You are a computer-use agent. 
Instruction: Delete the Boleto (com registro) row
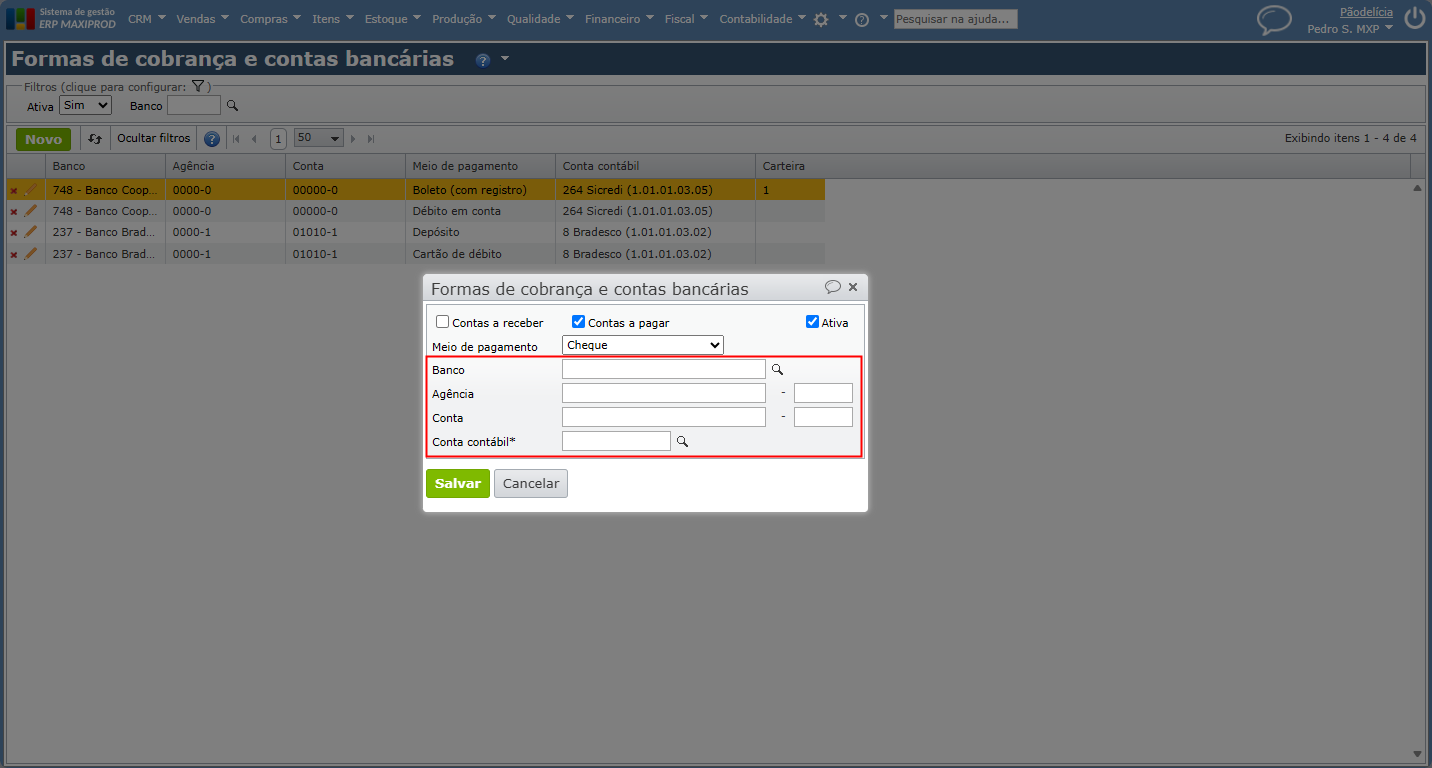14,190
